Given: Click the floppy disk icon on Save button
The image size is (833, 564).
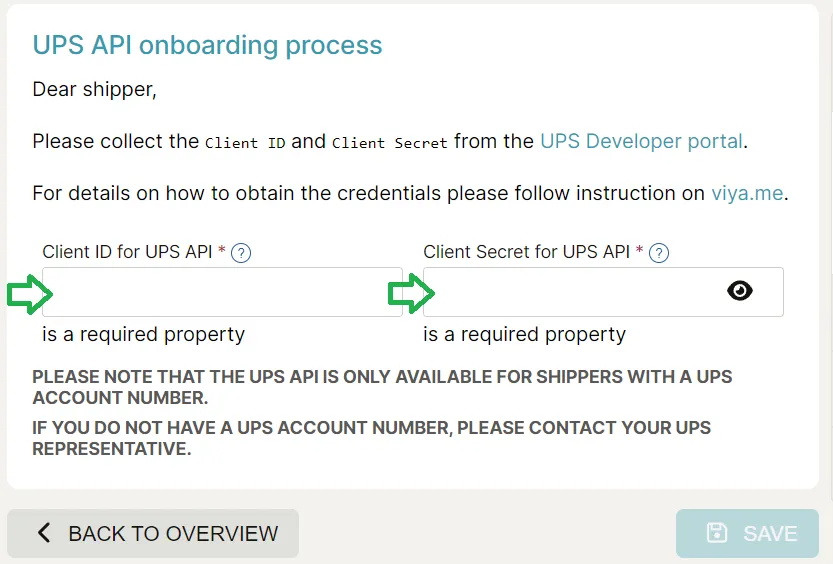Looking at the screenshot, I should click(717, 533).
